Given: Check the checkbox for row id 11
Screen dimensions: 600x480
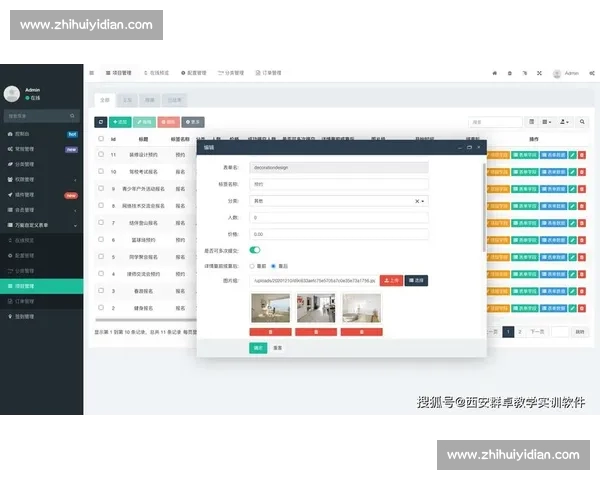Looking at the screenshot, I should pos(101,154).
